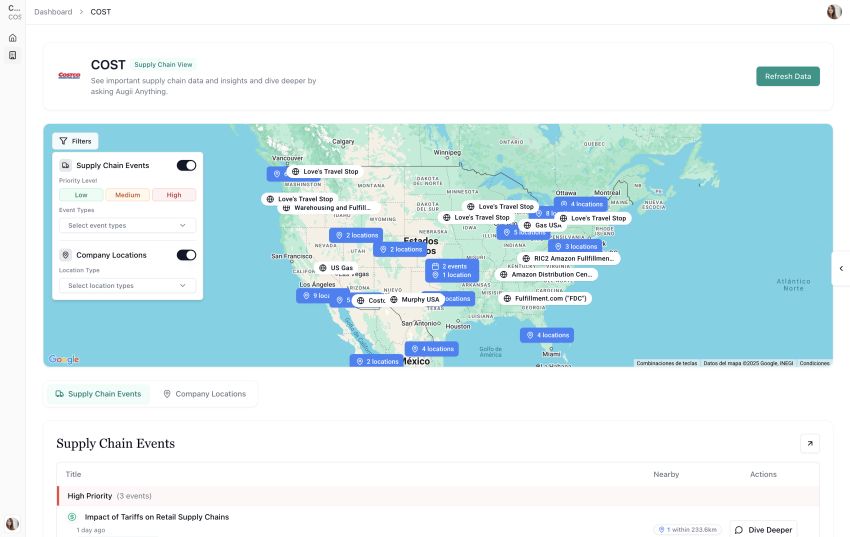
Task: Click the Costco logo
Action: pyautogui.click(x=69, y=76)
